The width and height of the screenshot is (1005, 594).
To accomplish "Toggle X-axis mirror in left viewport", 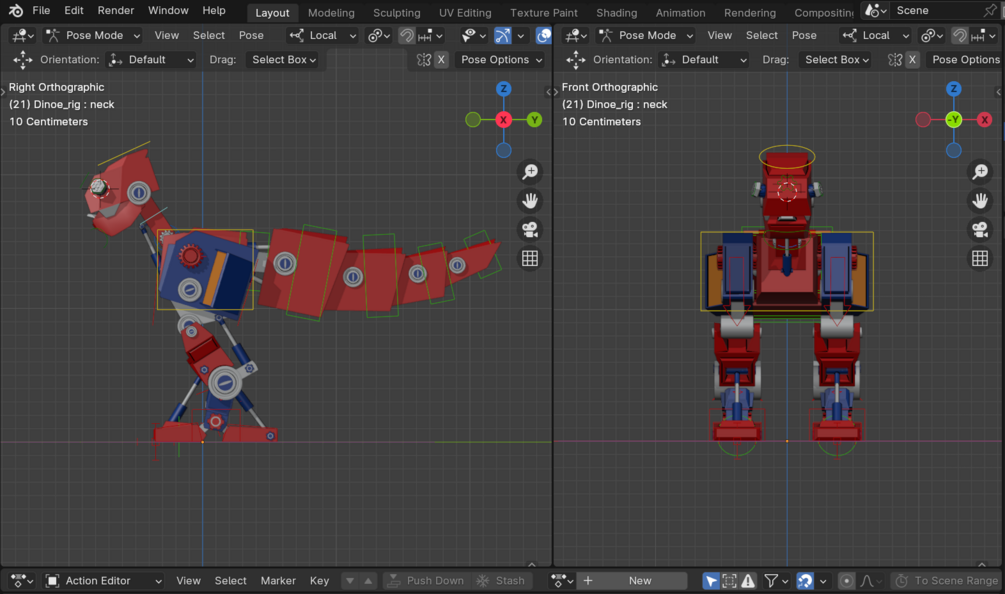I will (441, 60).
